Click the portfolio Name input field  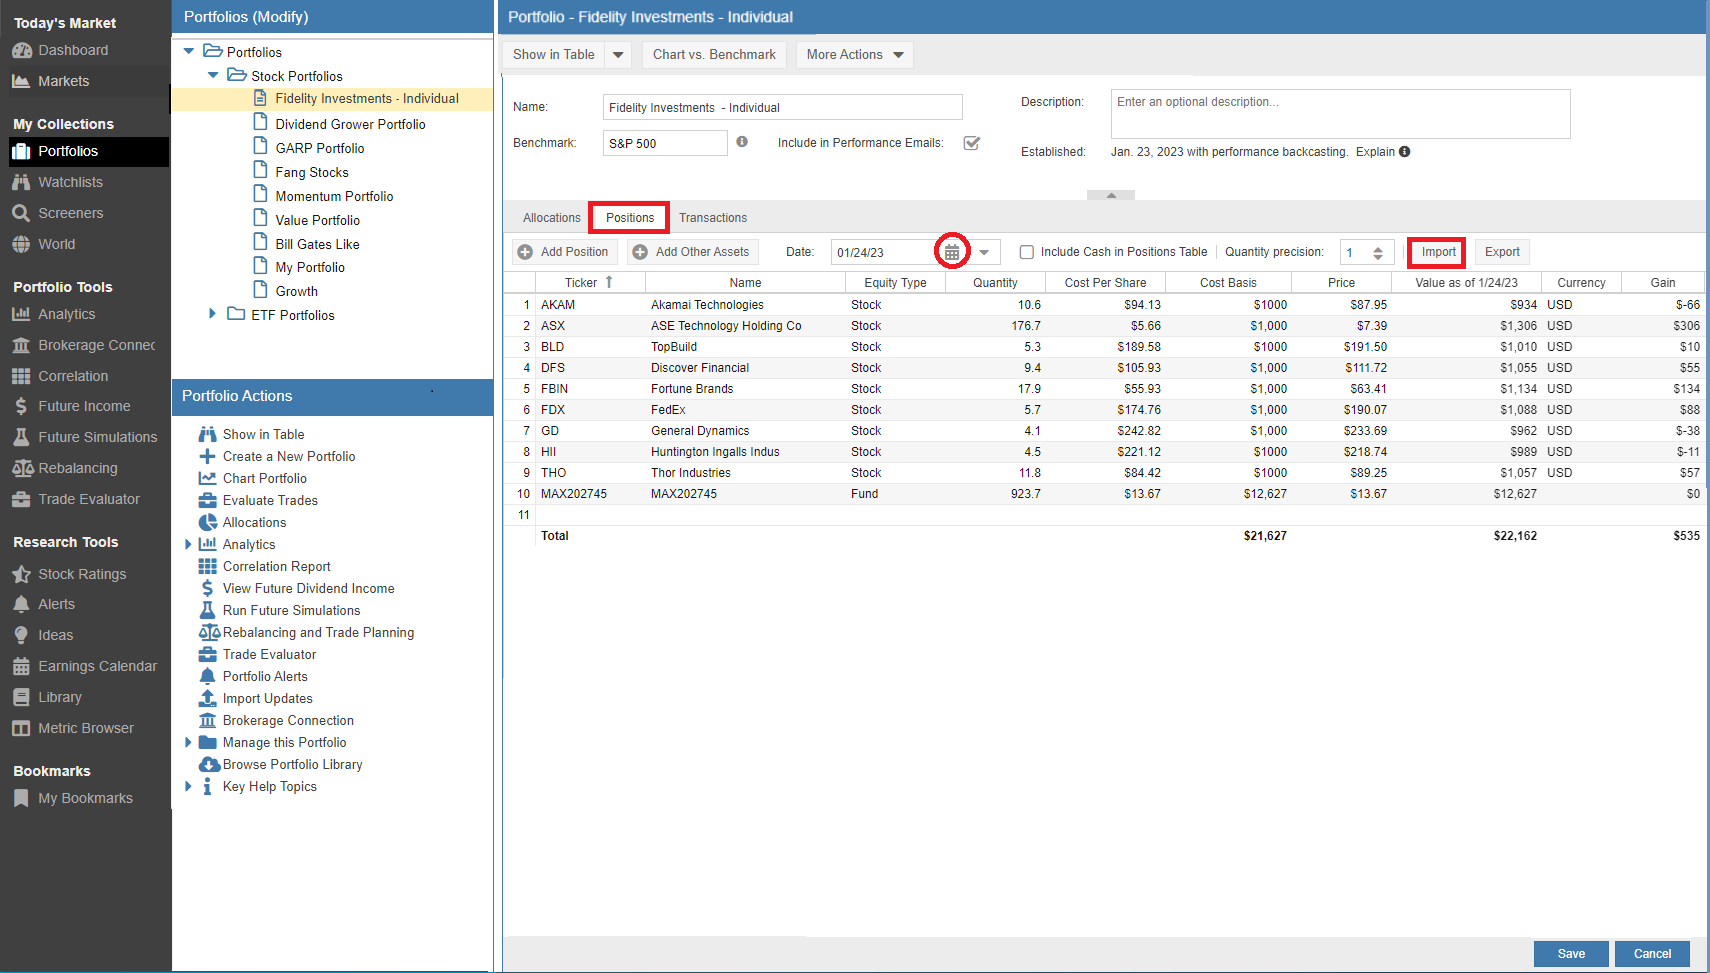point(782,108)
